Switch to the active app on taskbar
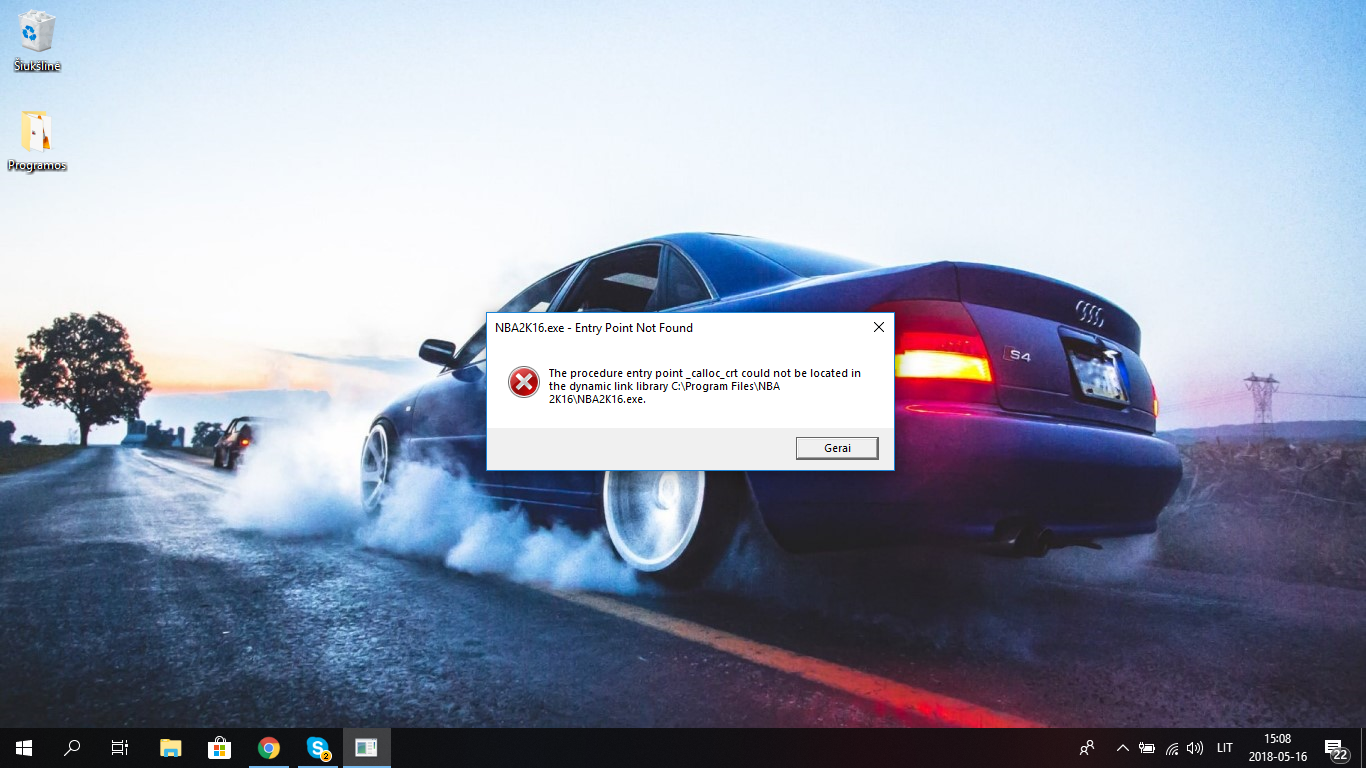1366x768 pixels. (x=366, y=748)
